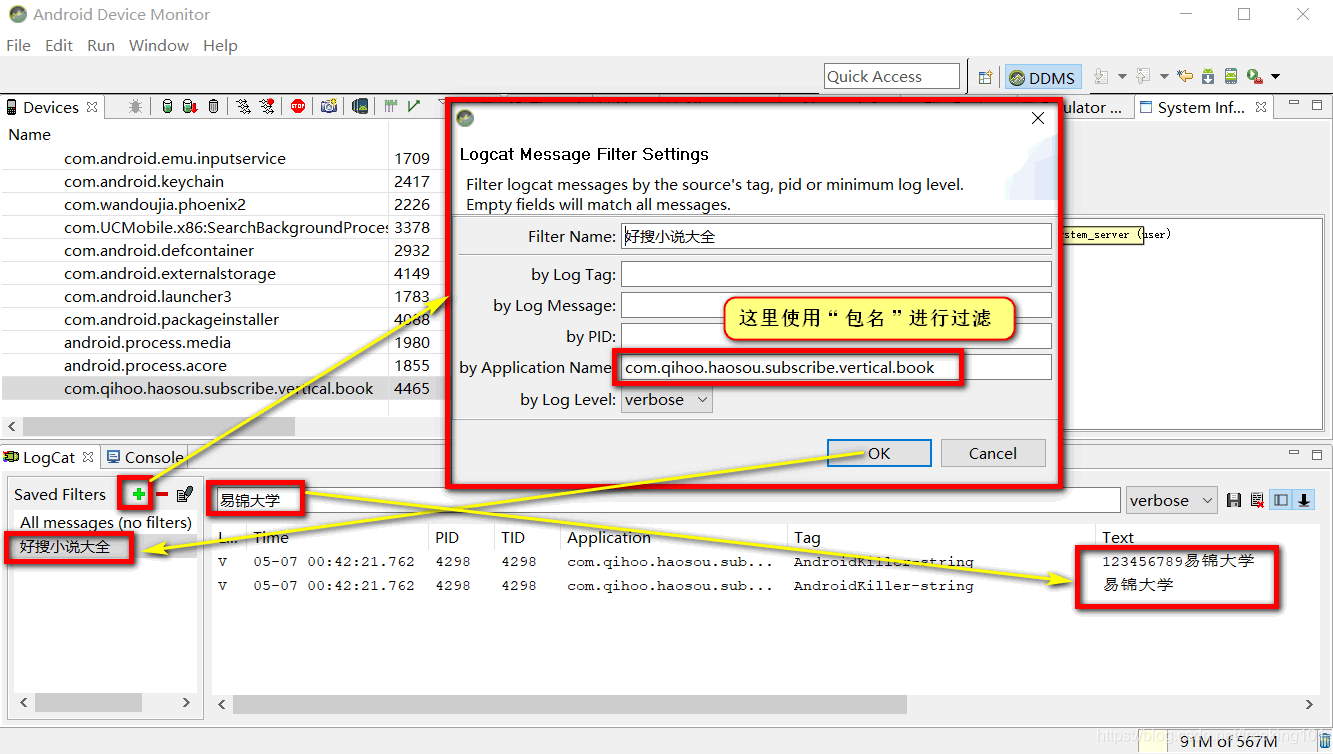Click the Quick Access search box
This screenshot has width=1333, height=754.
892,76
